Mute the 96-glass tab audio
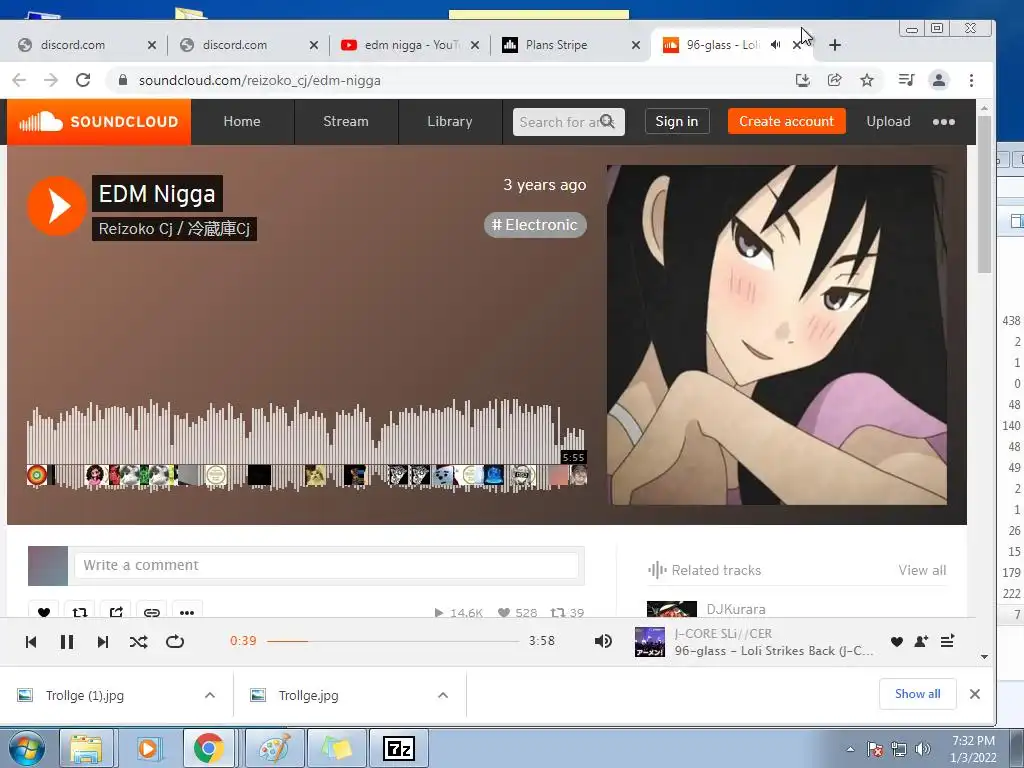This screenshot has width=1024, height=768. coord(775,45)
